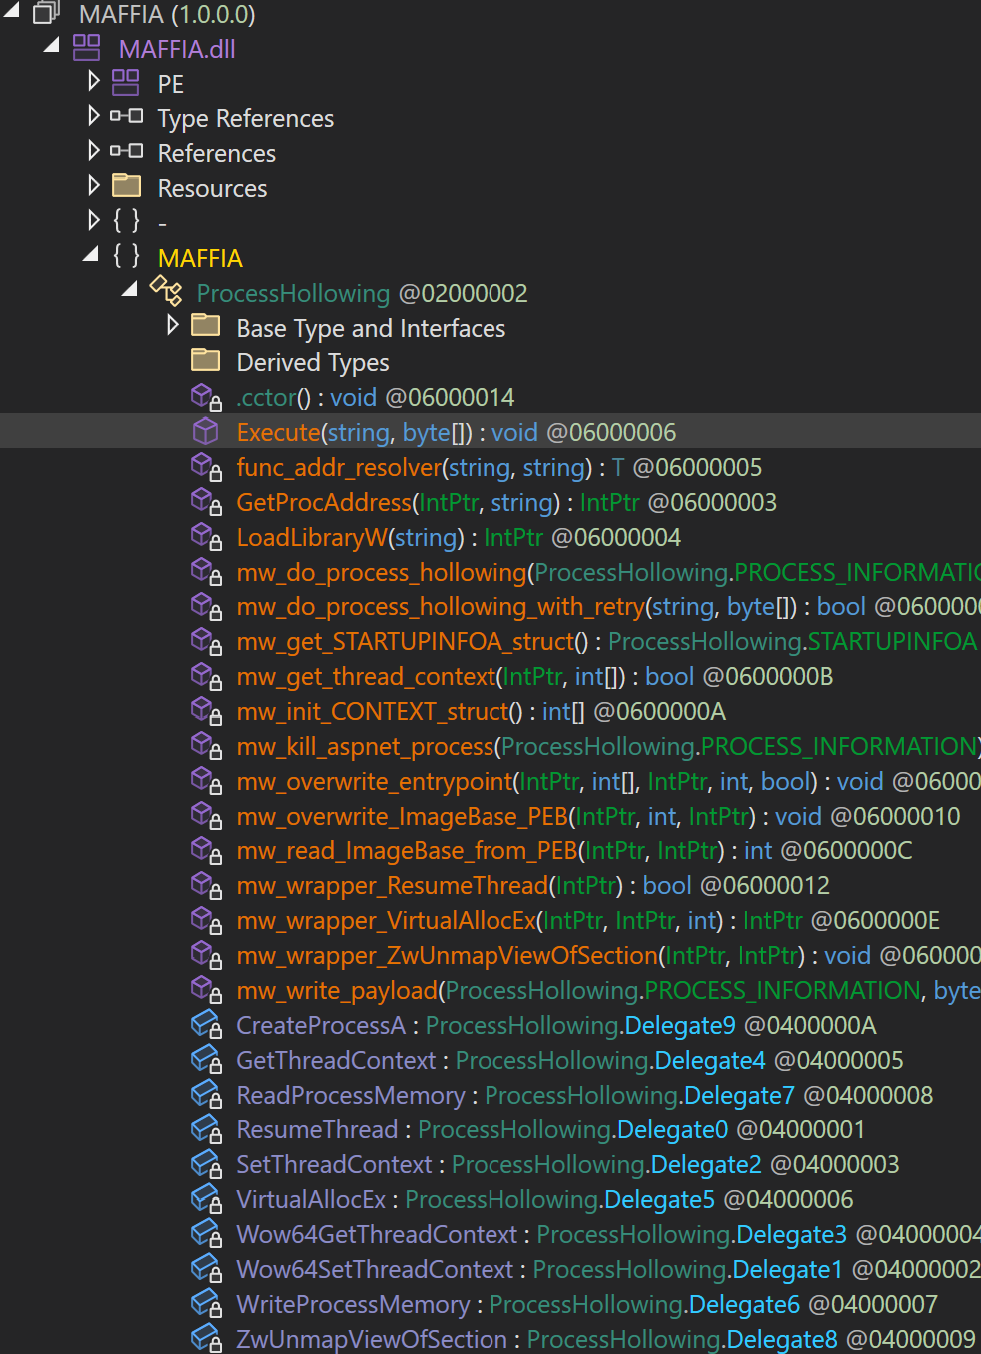981x1354 pixels.
Task: Open the GetProcAddress method
Action: (323, 502)
